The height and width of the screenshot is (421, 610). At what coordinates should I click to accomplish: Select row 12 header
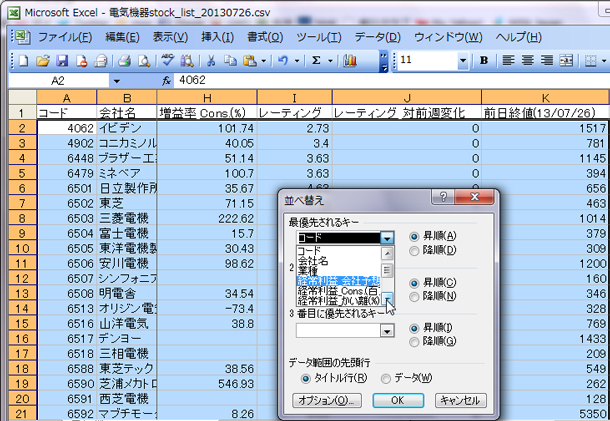[x=22, y=279]
